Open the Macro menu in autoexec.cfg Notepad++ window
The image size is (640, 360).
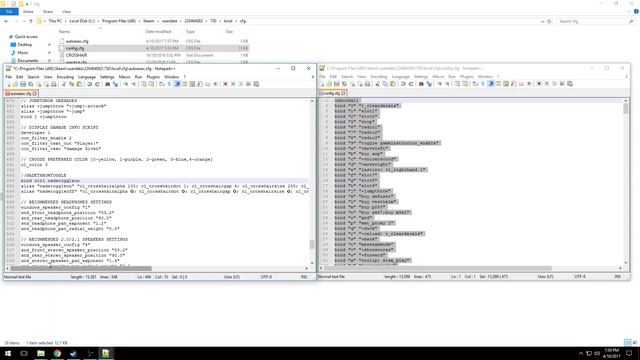[x=124, y=77]
